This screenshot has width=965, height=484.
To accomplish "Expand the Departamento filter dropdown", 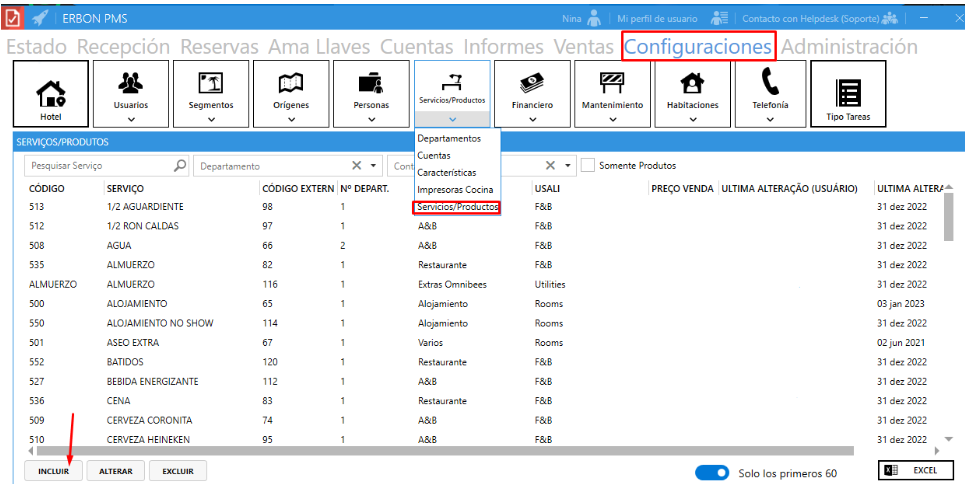I will click(x=375, y=166).
